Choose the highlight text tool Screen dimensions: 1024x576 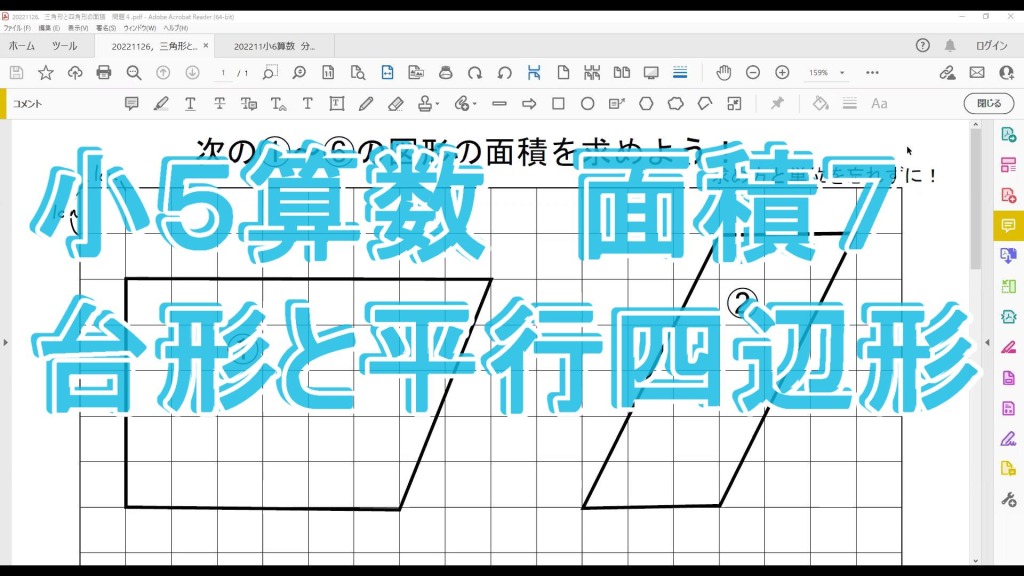tap(160, 103)
